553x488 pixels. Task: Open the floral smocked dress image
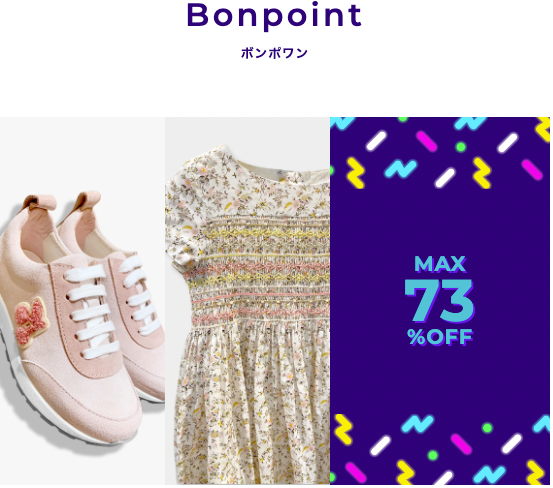coord(247,301)
